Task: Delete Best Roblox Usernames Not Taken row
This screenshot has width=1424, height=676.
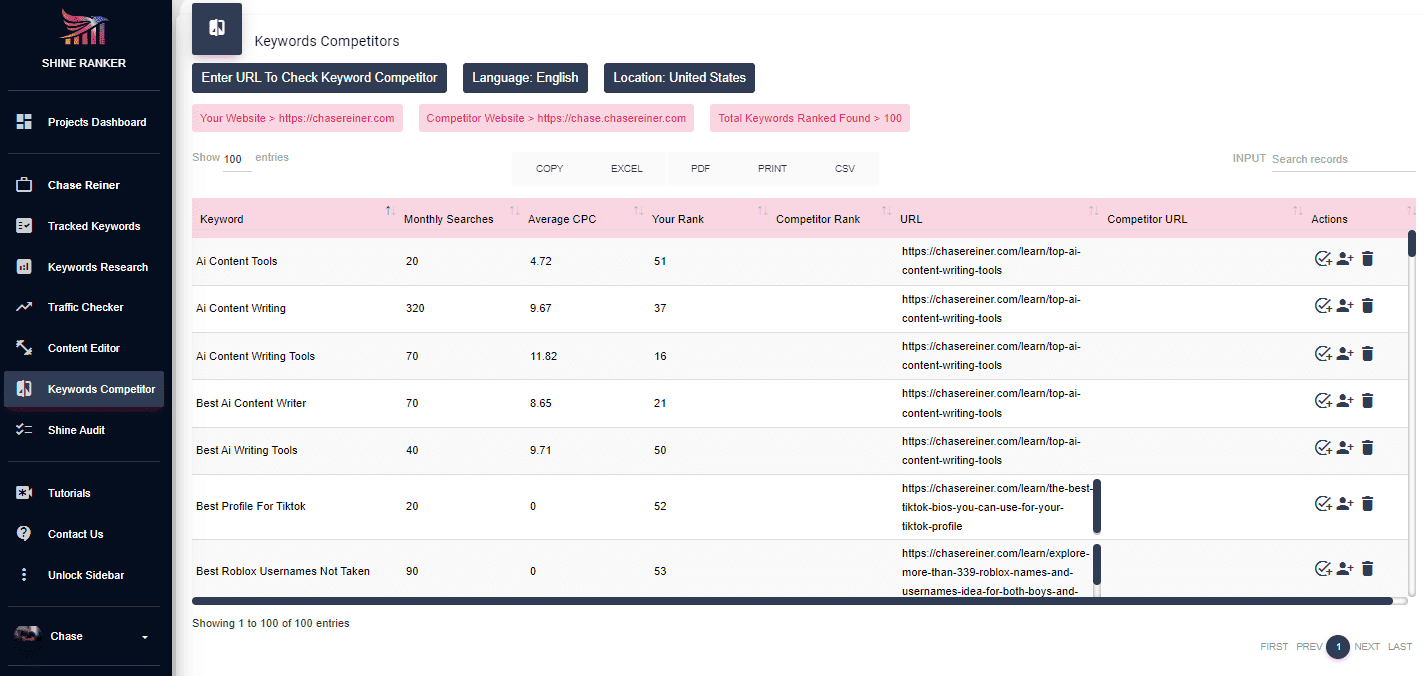Action: [x=1368, y=569]
